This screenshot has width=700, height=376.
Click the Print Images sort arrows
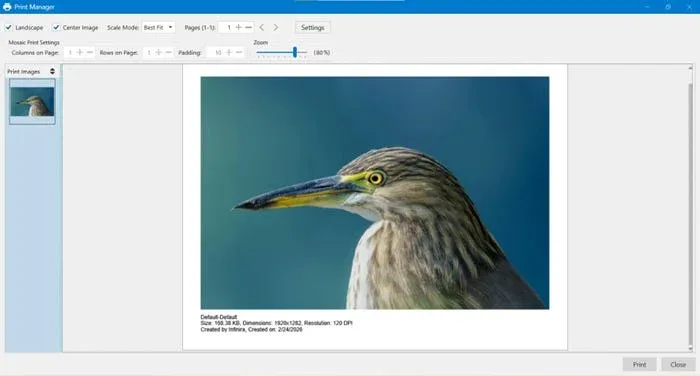52,71
